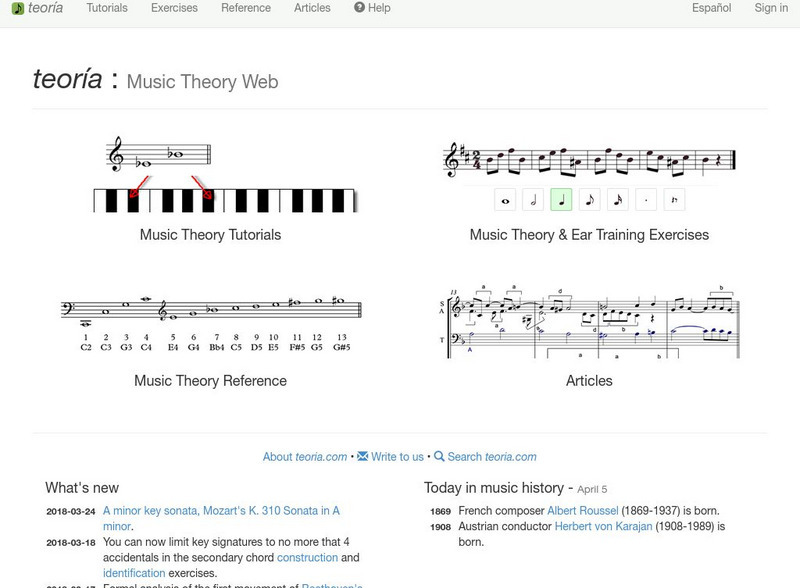Open the Articles menu in navbar

click(x=312, y=8)
